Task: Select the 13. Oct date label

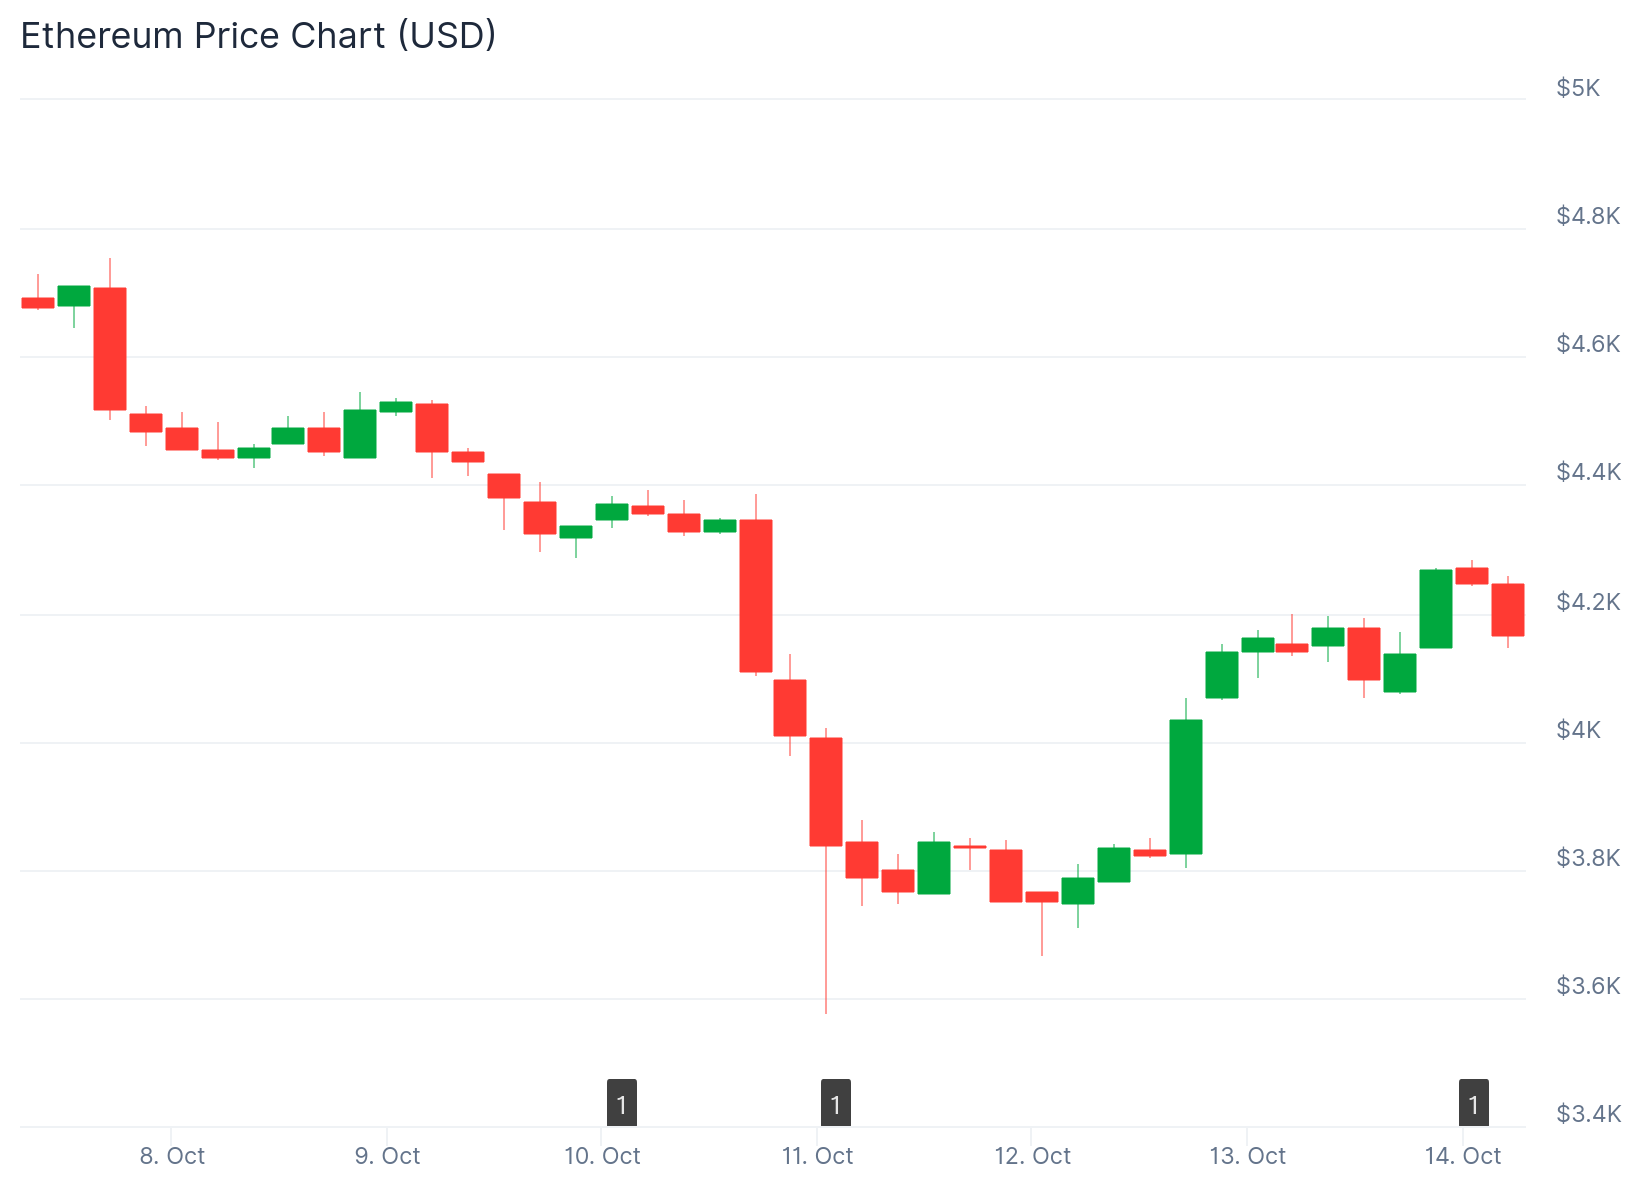Action: [1247, 1156]
